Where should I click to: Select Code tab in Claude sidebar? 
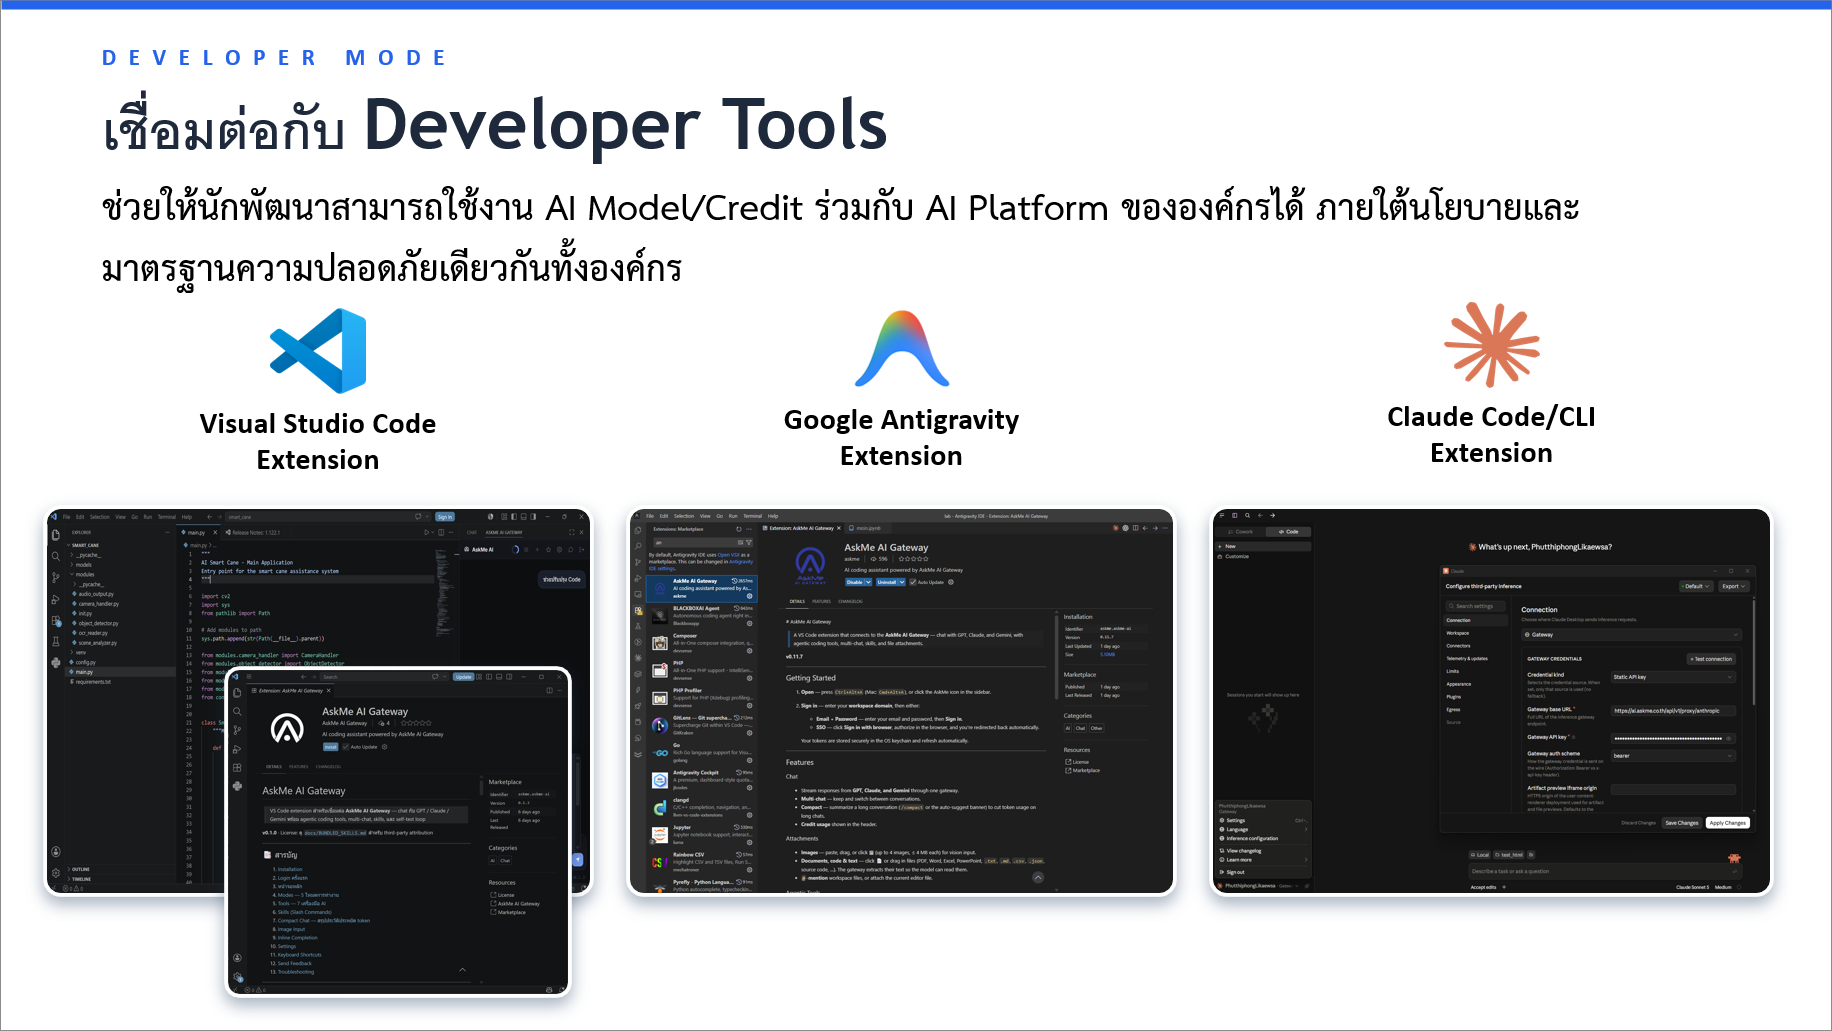1288,532
